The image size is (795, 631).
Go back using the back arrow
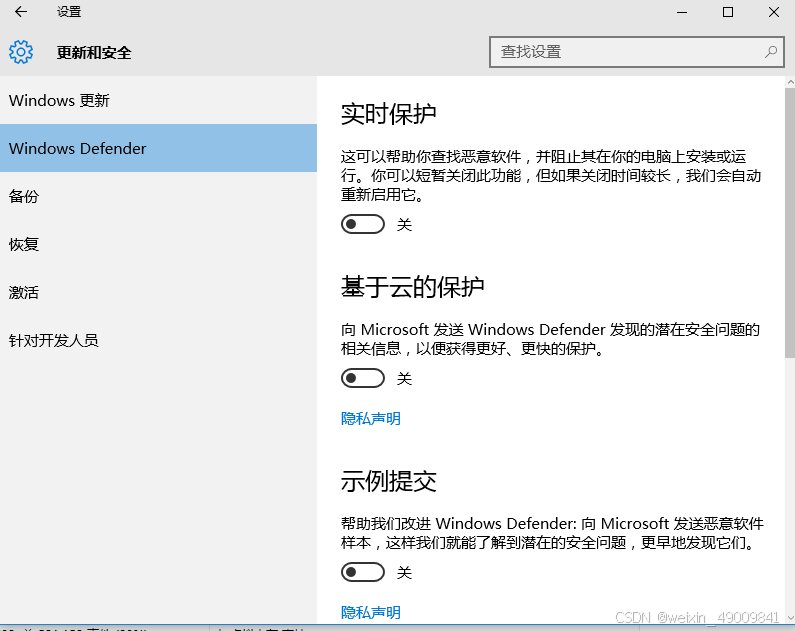point(21,12)
